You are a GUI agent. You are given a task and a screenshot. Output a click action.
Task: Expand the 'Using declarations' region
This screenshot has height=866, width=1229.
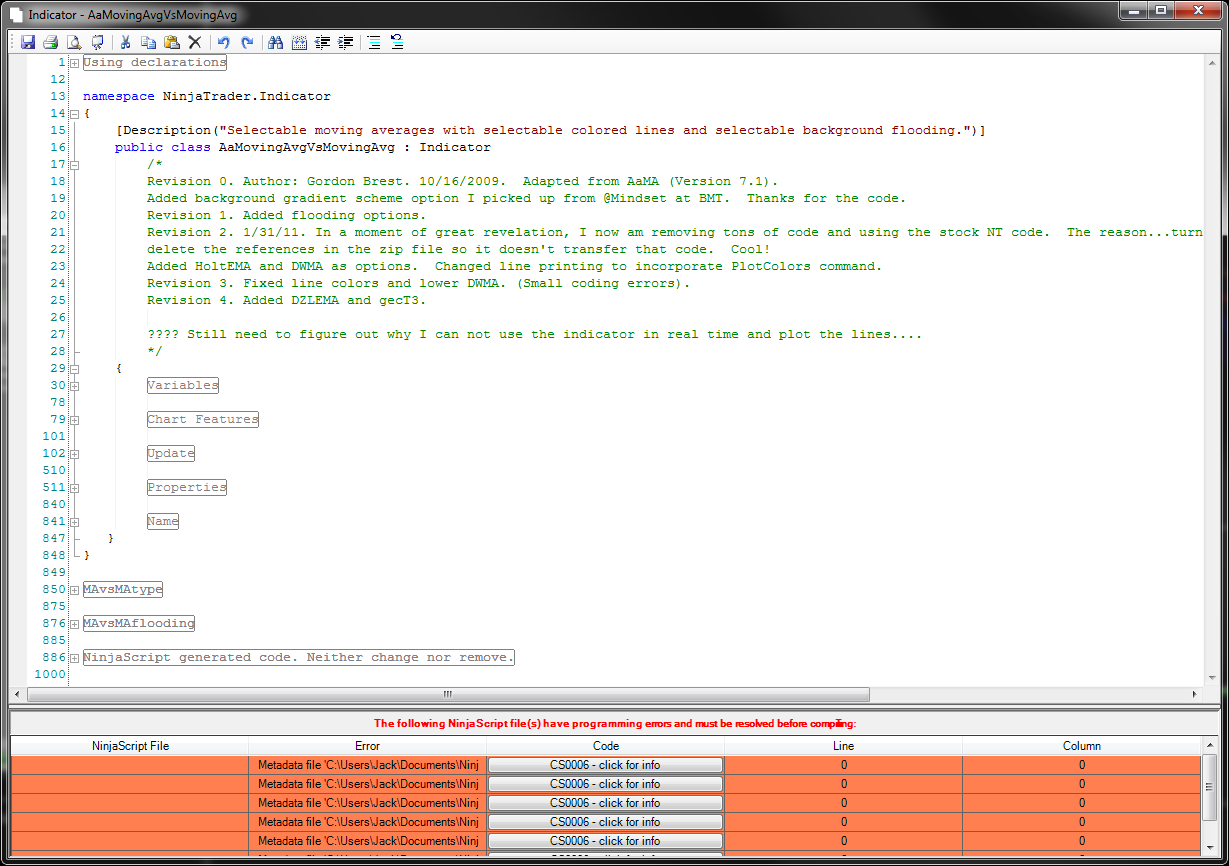tap(75, 63)
